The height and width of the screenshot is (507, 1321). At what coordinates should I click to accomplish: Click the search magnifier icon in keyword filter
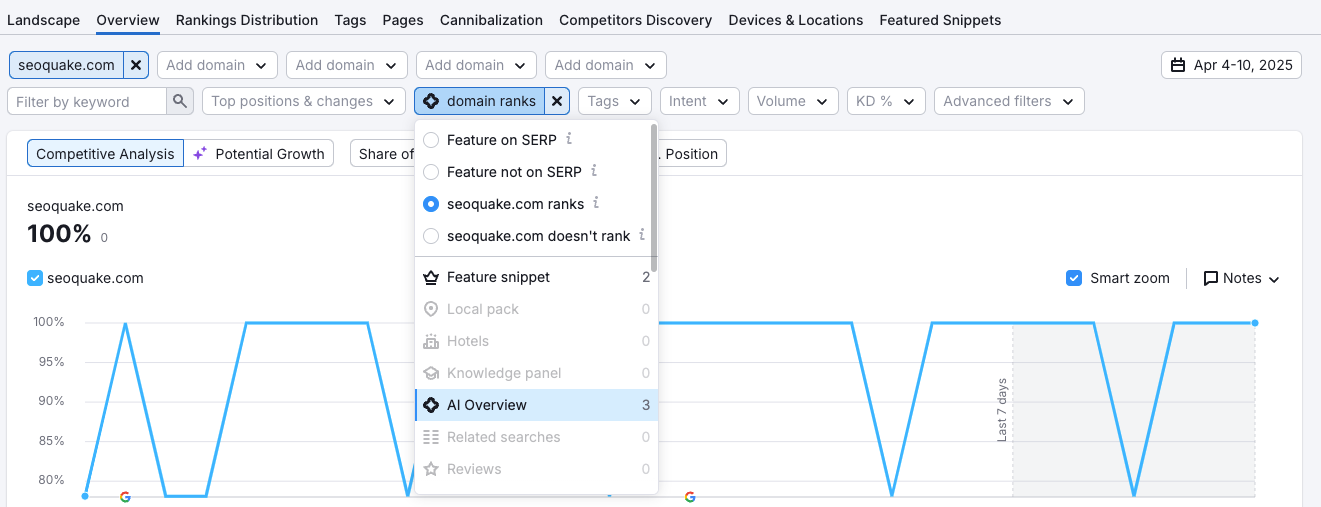click(x=180, y=101)
